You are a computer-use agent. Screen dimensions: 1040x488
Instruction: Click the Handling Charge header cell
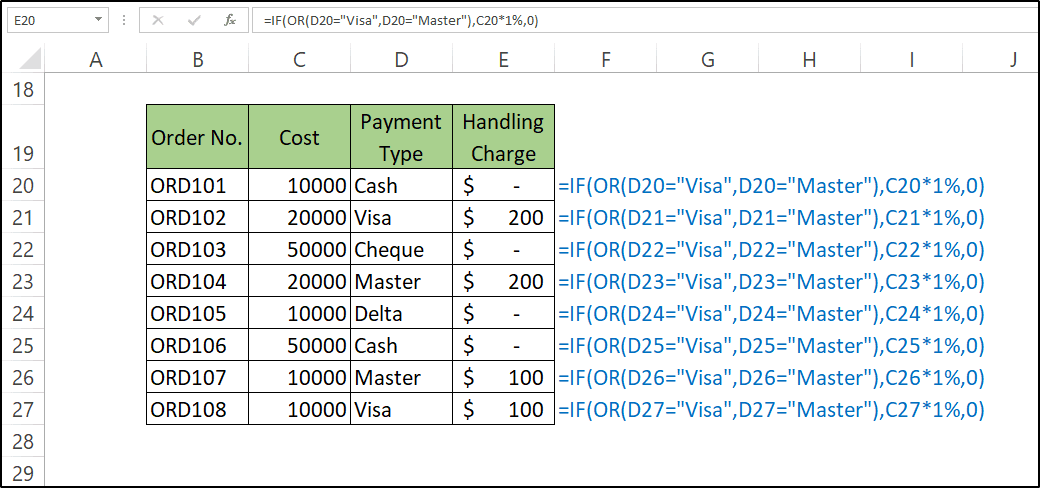click(x=503, y=137)
